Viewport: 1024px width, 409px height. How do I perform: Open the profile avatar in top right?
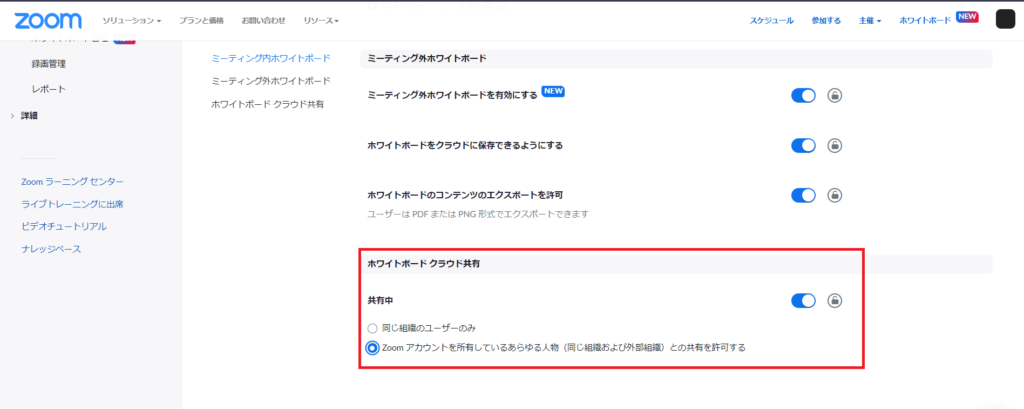pos(1005,20)
